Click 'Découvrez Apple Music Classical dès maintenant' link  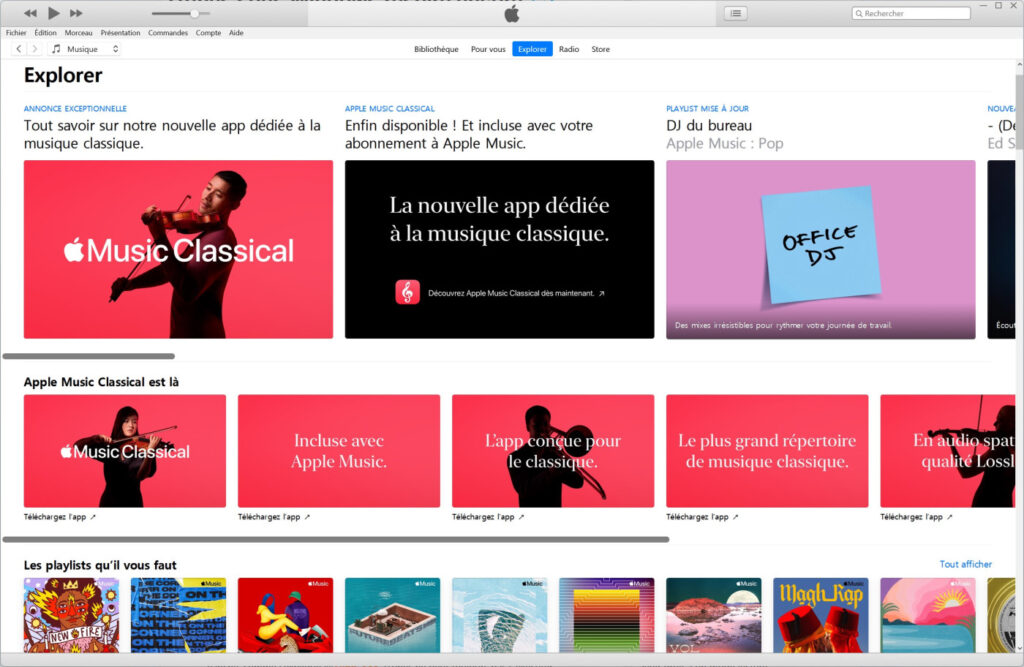pos(516,293)
